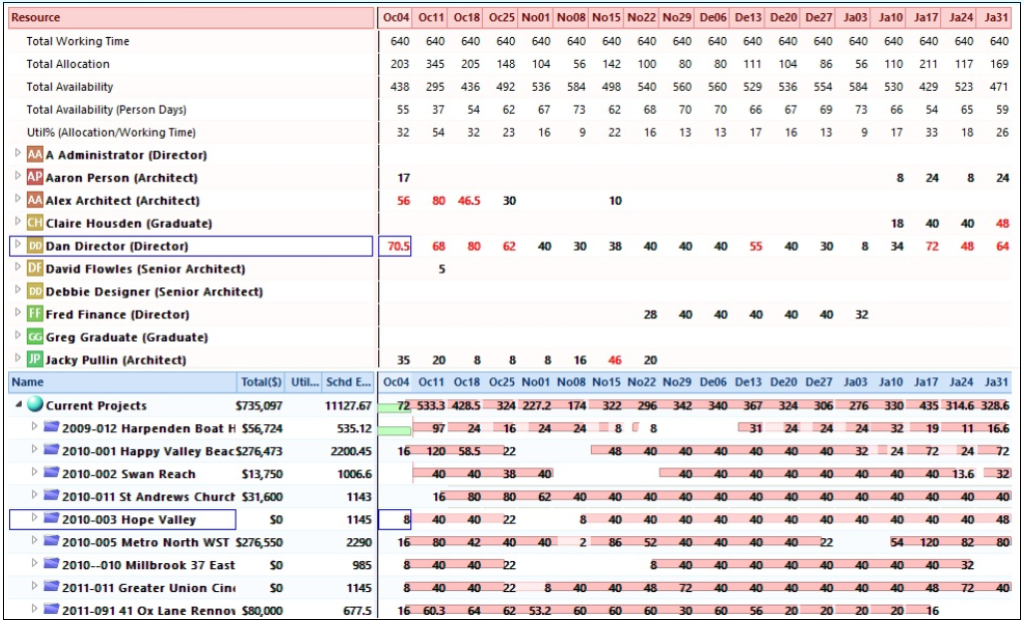Click the 2010-005 Metro North folder icon
1024x623 pixels.
pyautogui.click(x=52, y=541)
